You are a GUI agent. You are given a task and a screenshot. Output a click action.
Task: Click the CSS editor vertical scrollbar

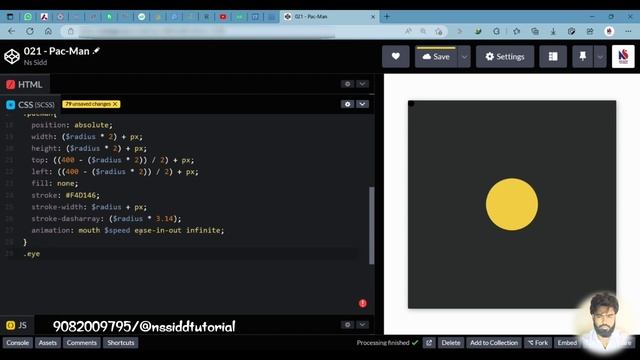point(371,225)
